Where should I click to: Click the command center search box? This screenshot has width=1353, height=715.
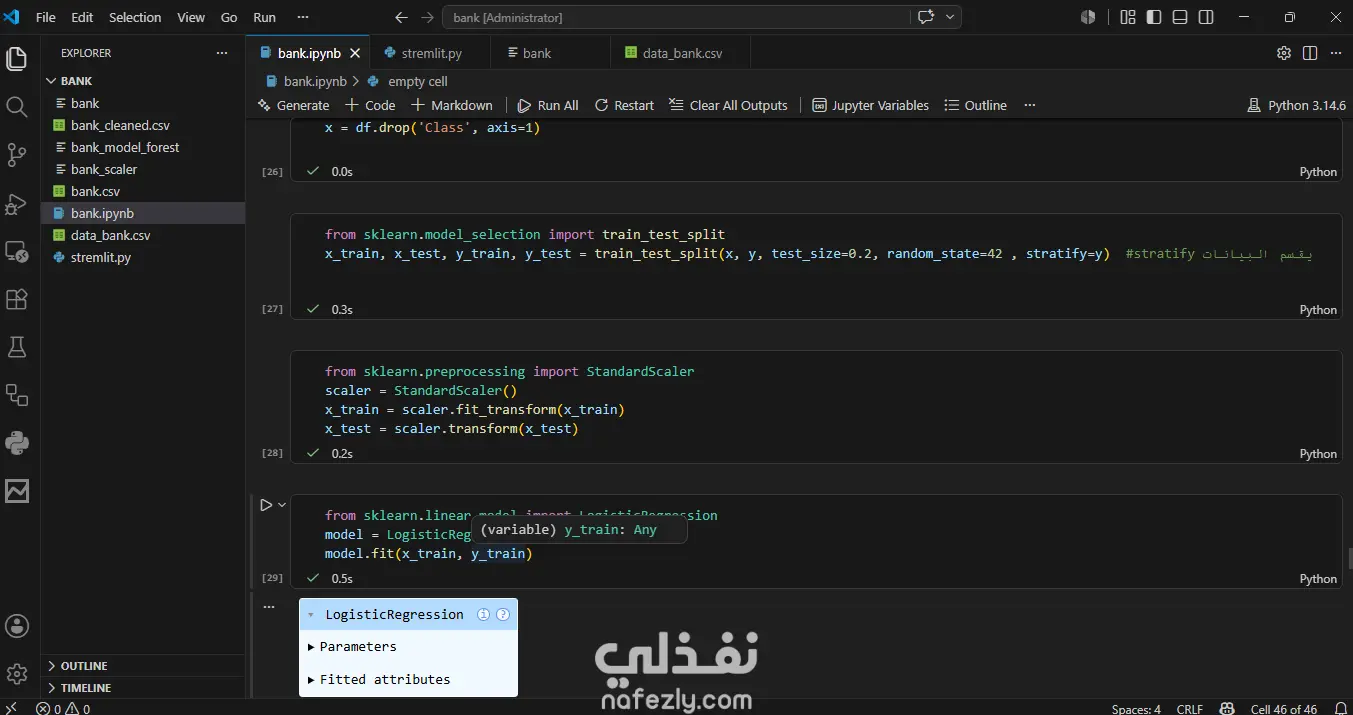(x=676, y=17)
